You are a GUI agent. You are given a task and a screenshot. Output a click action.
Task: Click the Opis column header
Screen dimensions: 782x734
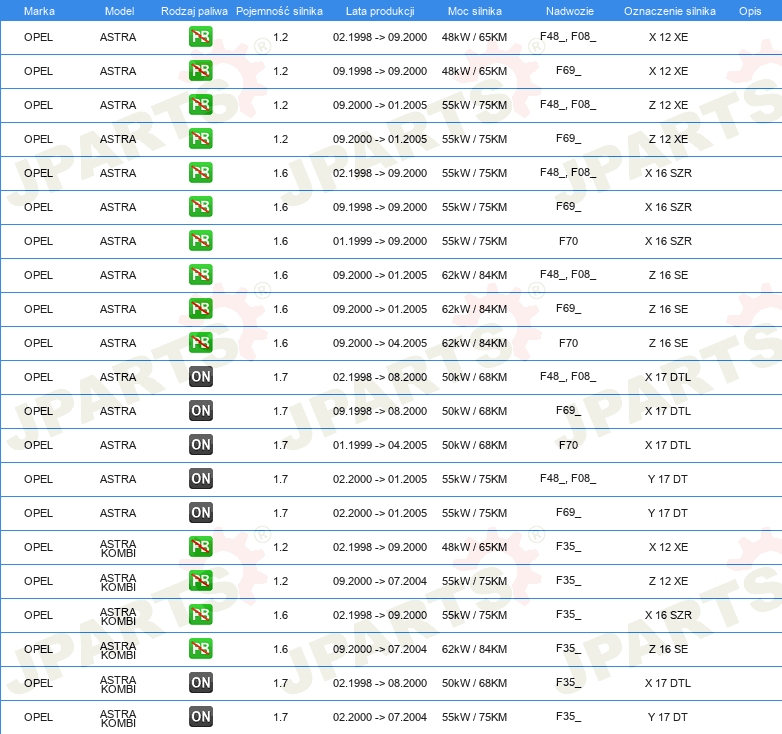pyautogui.click(x=750, y=11)
